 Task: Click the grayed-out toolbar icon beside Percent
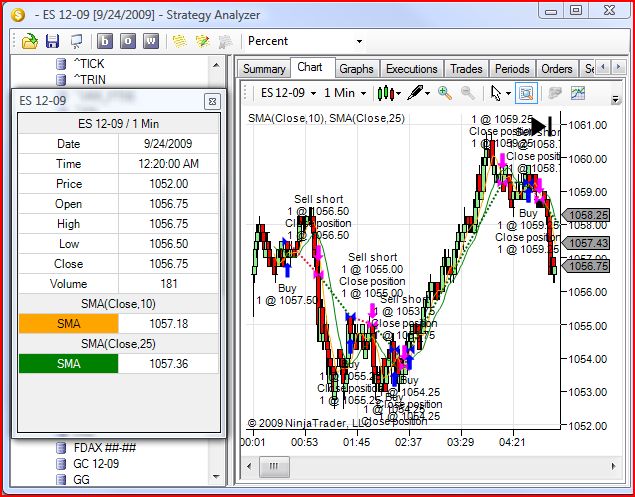[225, 41]
